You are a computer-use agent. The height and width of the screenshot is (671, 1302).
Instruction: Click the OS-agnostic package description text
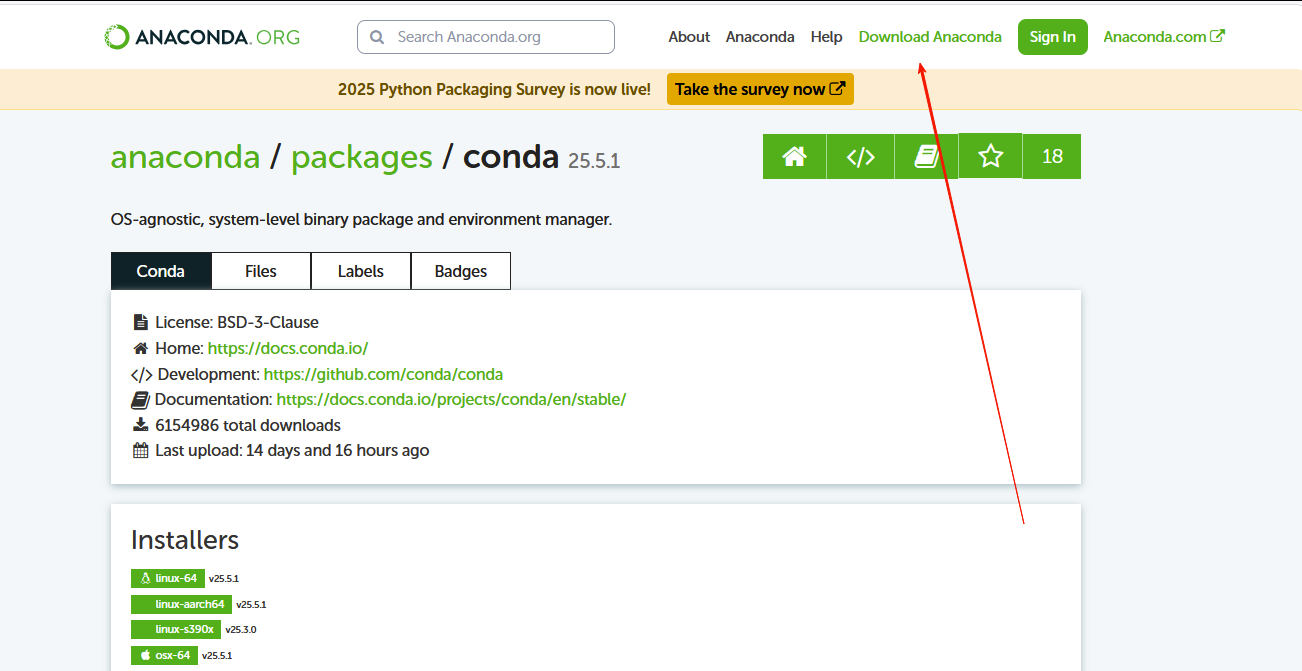[x=361, y=219]
